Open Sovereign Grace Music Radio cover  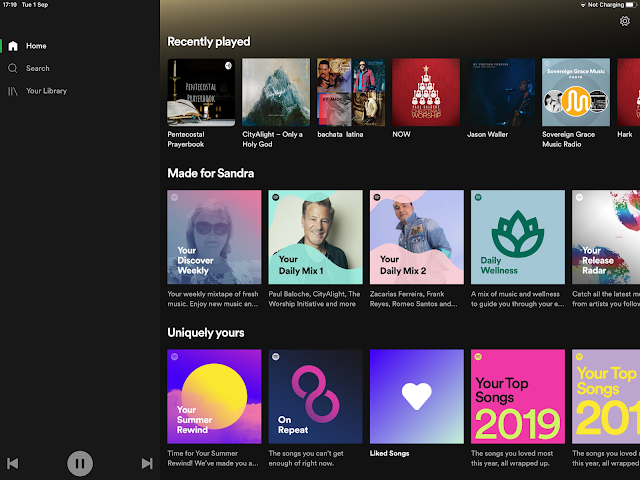click(576, 92)
